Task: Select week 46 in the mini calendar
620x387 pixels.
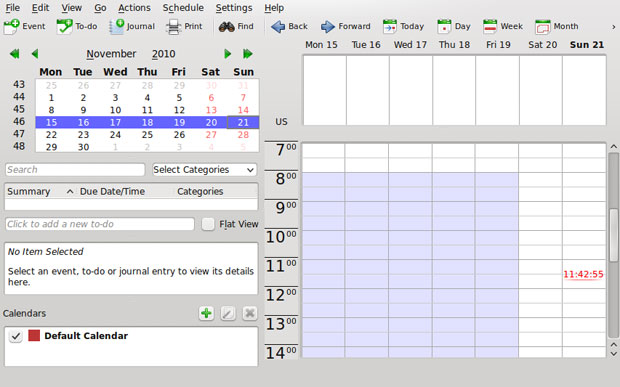Action: (19, 122)
